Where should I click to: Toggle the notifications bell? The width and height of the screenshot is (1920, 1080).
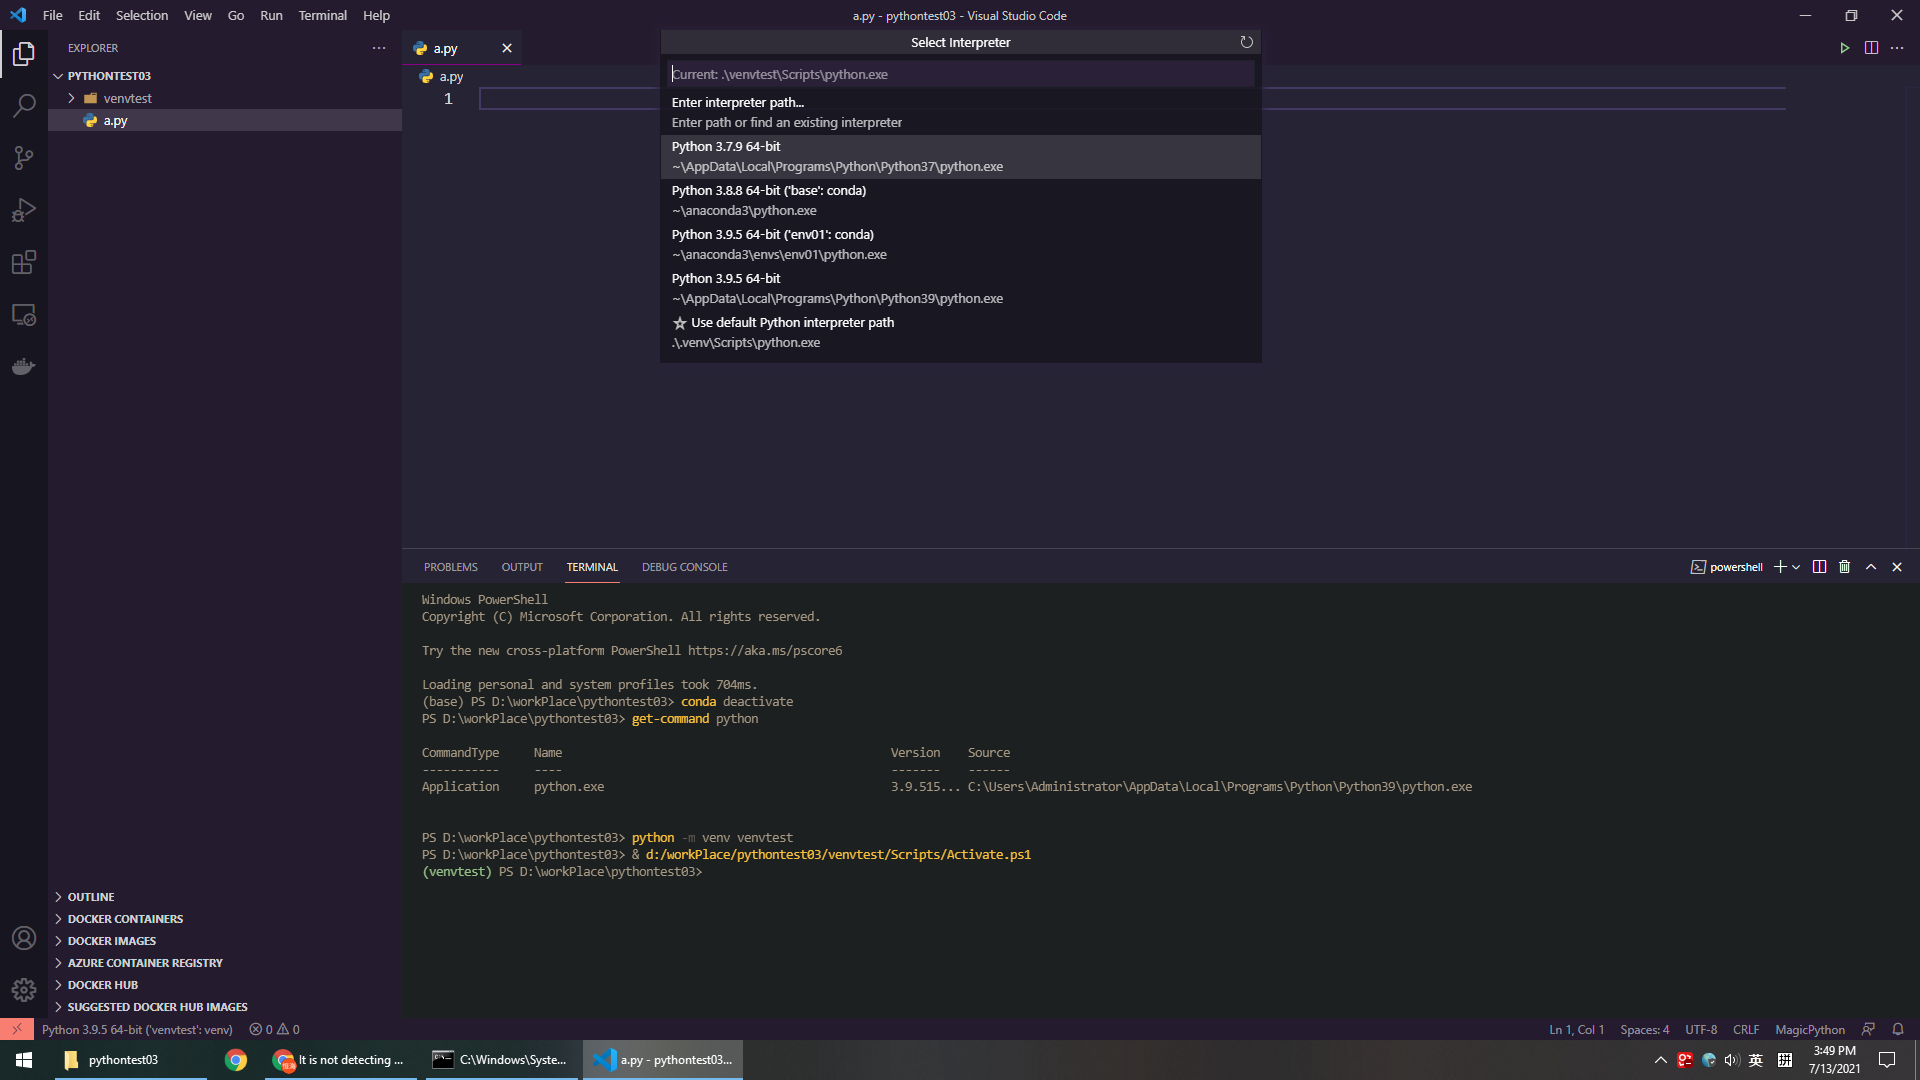point(1898,1029)
